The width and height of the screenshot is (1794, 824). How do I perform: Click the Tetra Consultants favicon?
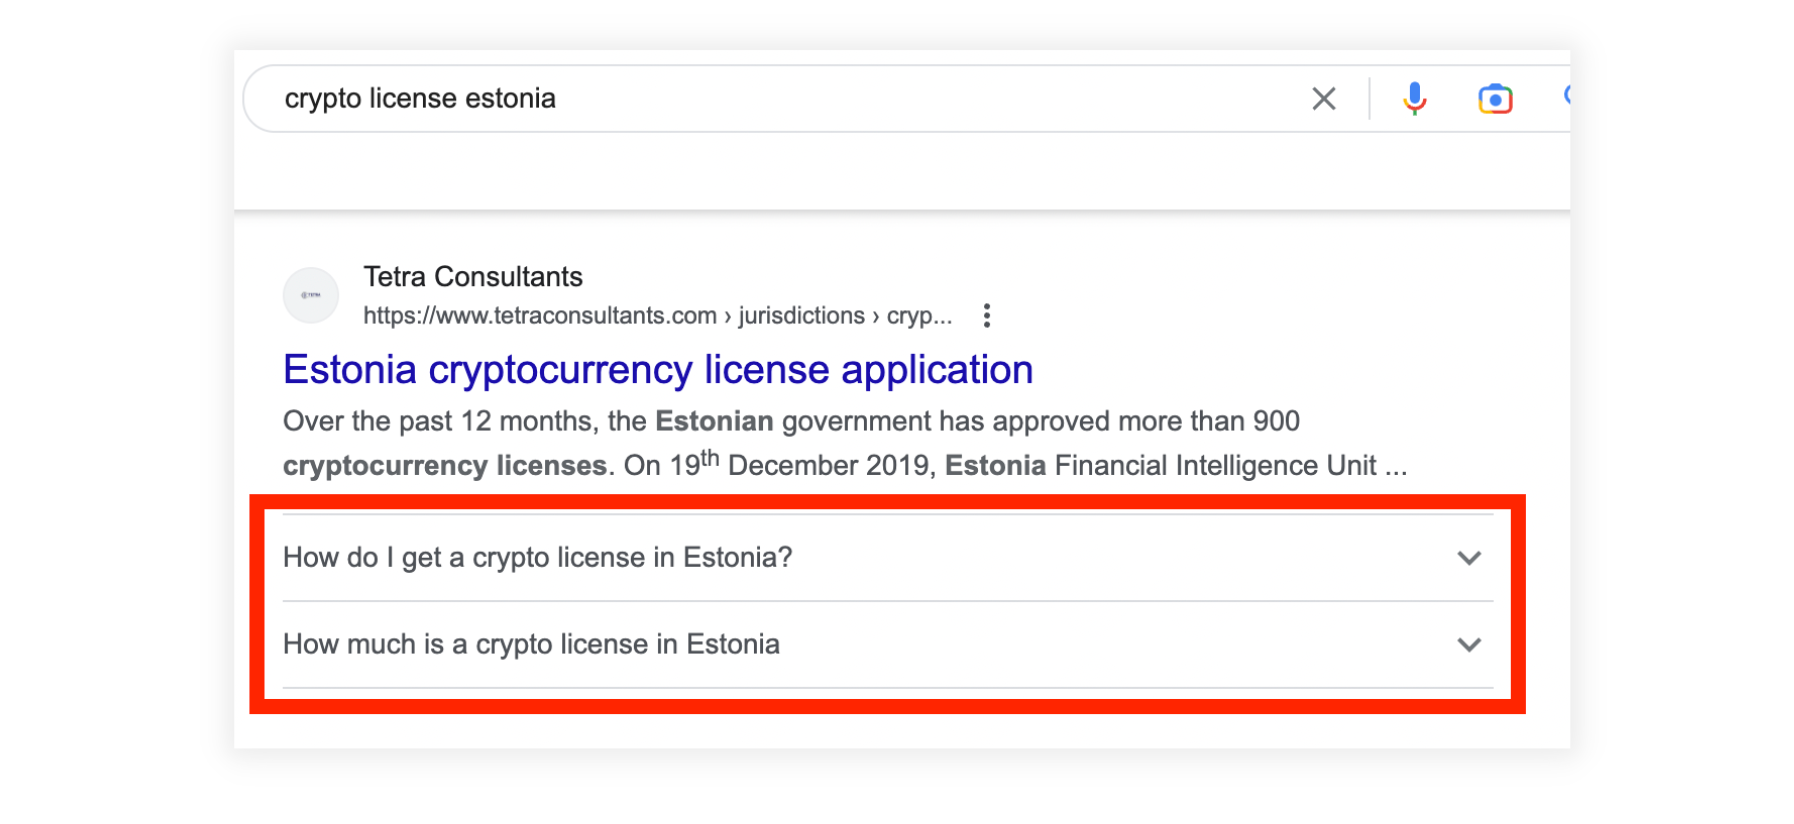[311, 295]
